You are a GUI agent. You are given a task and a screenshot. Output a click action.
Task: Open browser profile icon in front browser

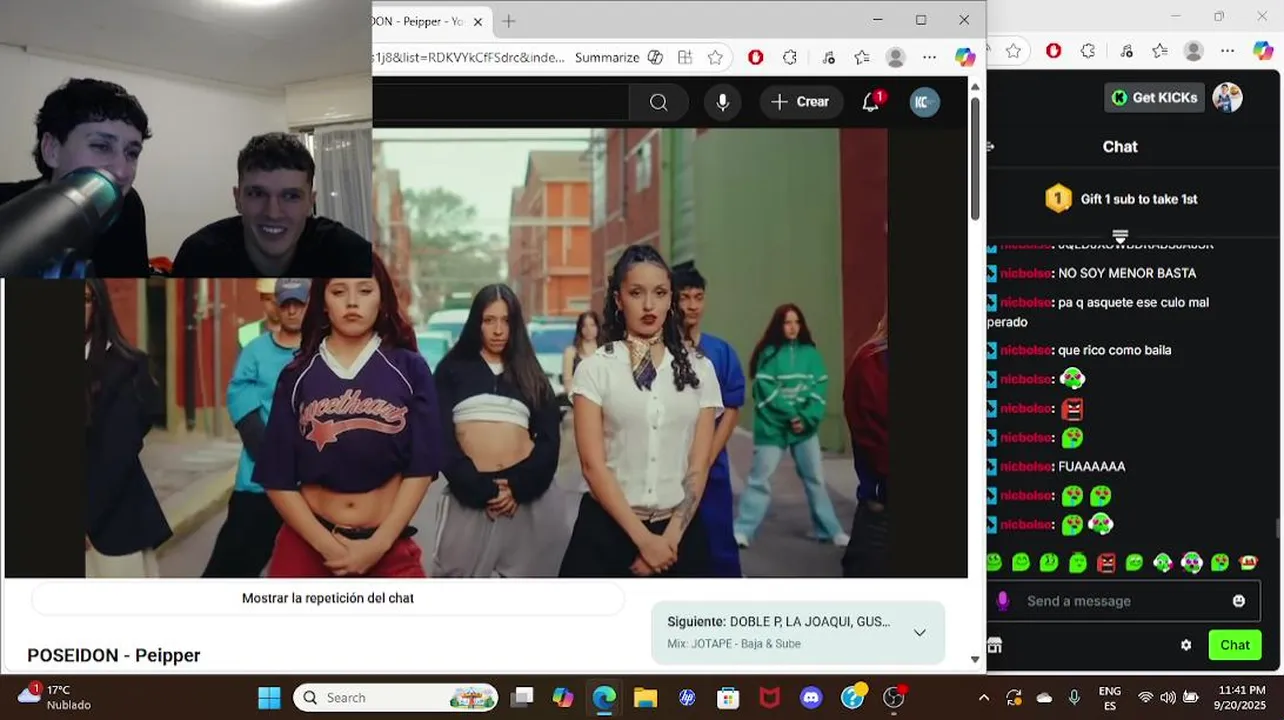[896, 58]
